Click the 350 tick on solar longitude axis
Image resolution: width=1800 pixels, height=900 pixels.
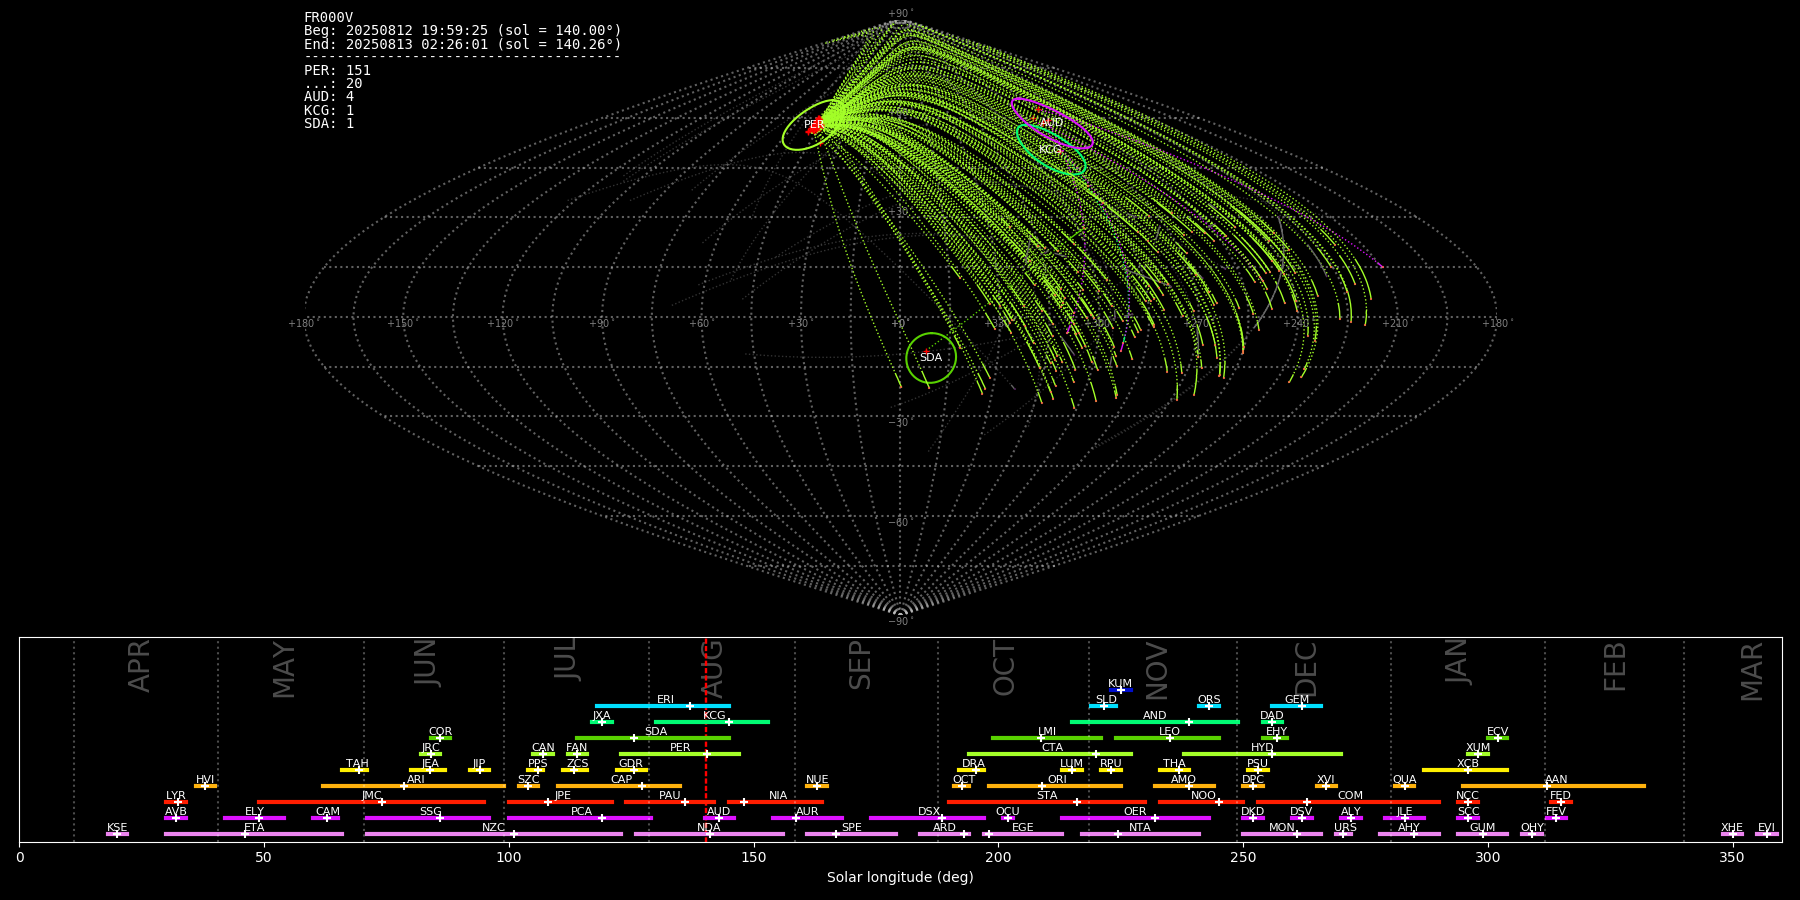(1733, 857)
